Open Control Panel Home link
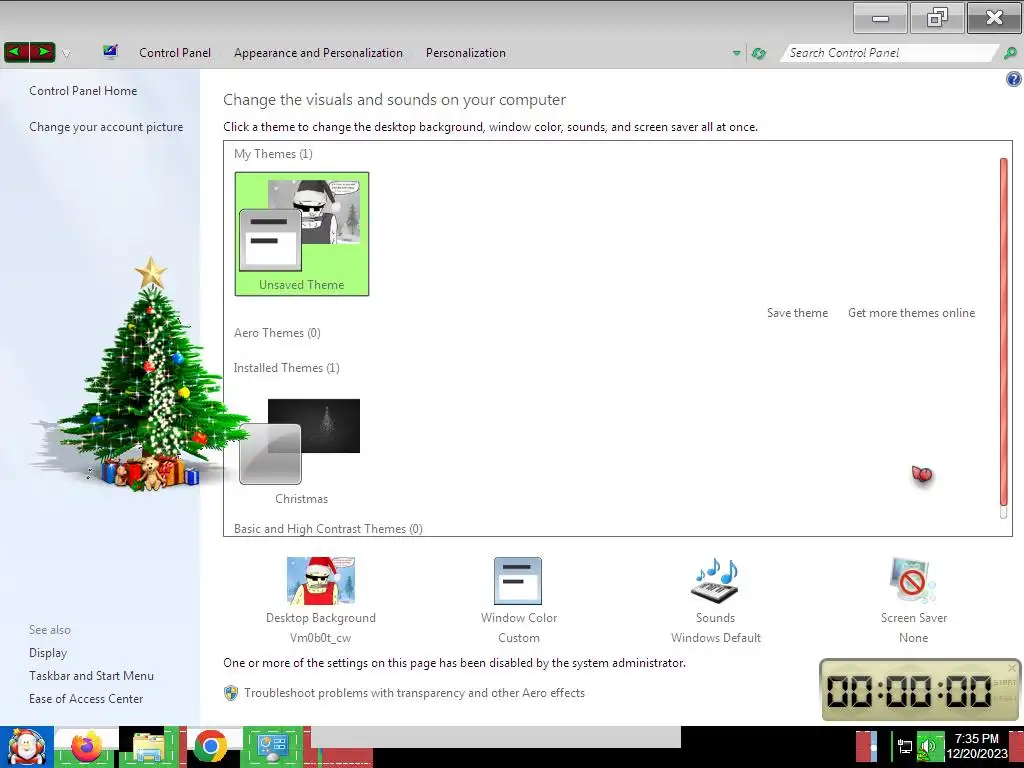Image resolution: width=1024 pixels, height=768 pixels. (x=83, y=91)
